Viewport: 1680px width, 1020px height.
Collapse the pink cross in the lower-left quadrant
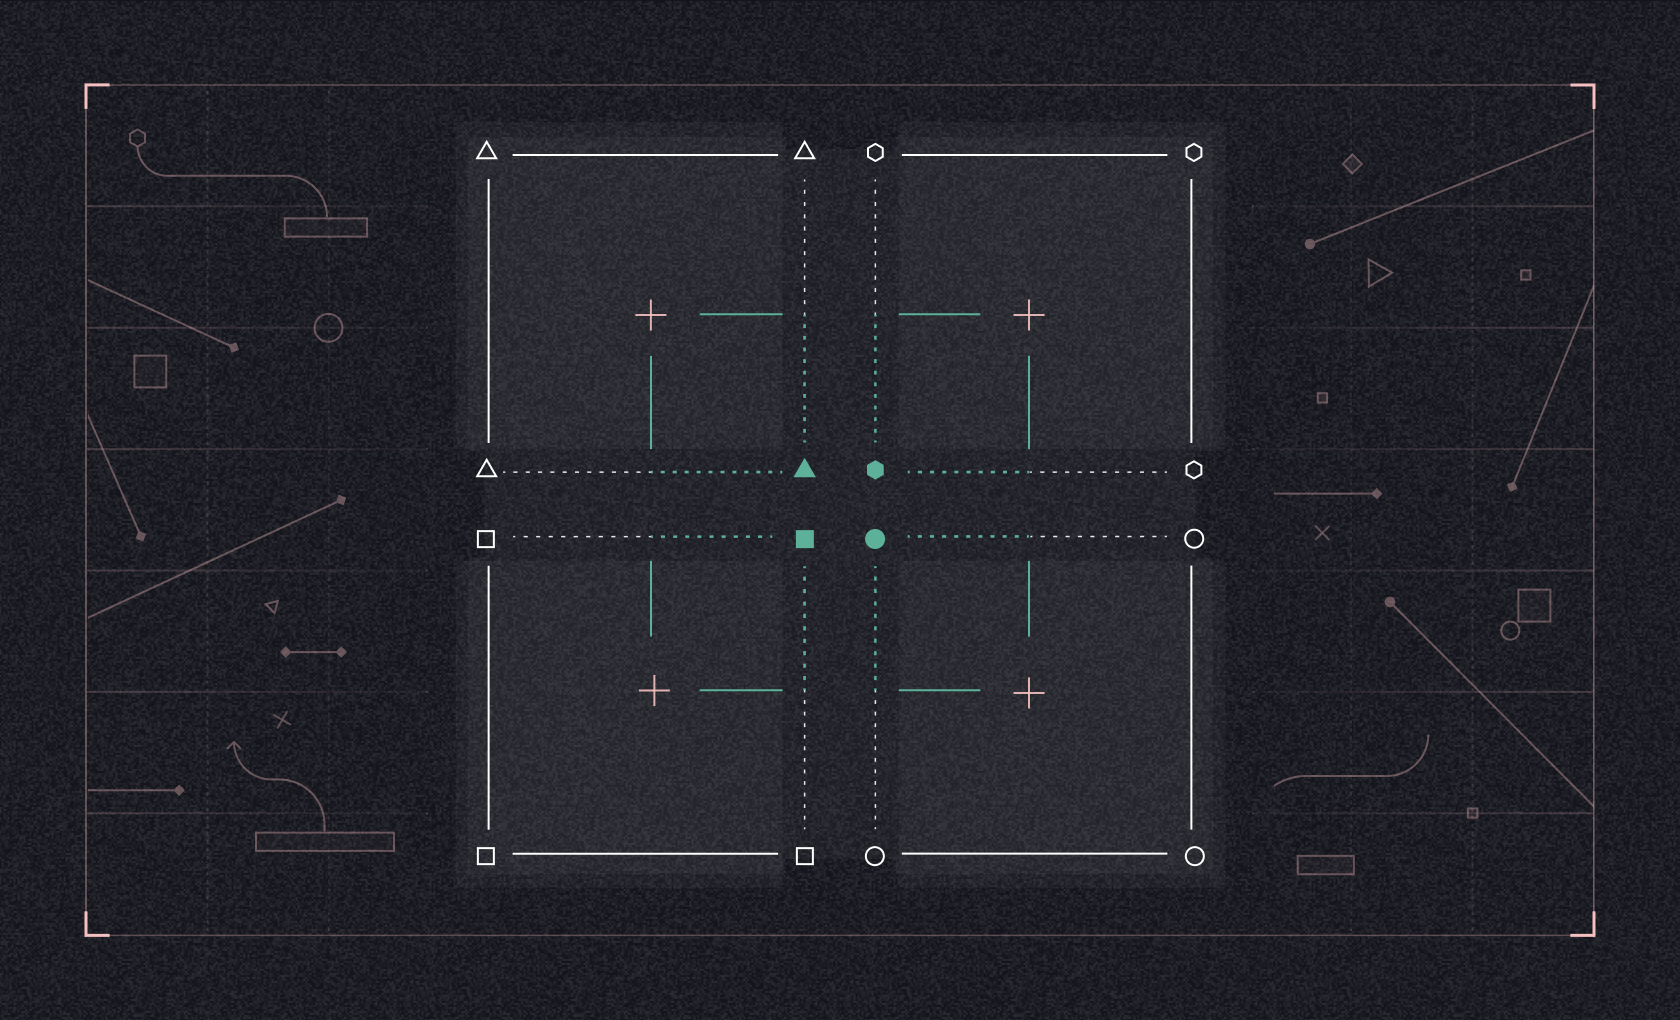point(652,690)
